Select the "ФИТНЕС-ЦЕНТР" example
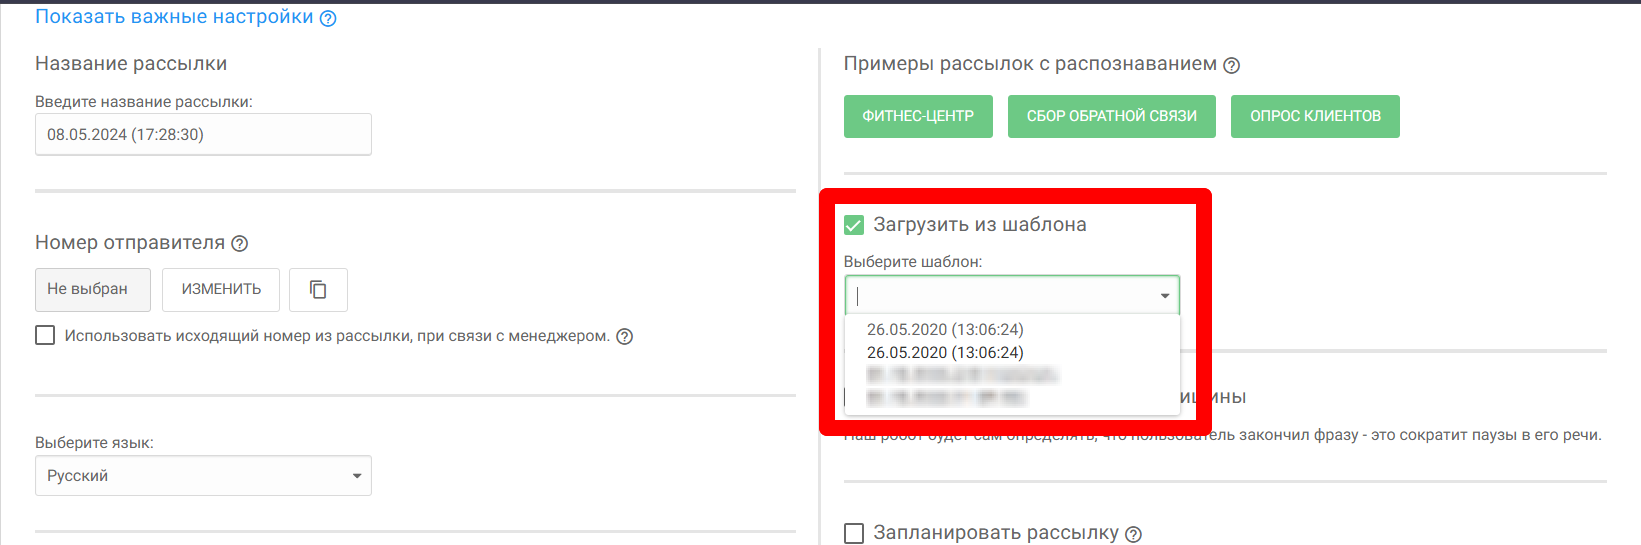This screenshot has height=545, width=1641. [x=918, y=116]
